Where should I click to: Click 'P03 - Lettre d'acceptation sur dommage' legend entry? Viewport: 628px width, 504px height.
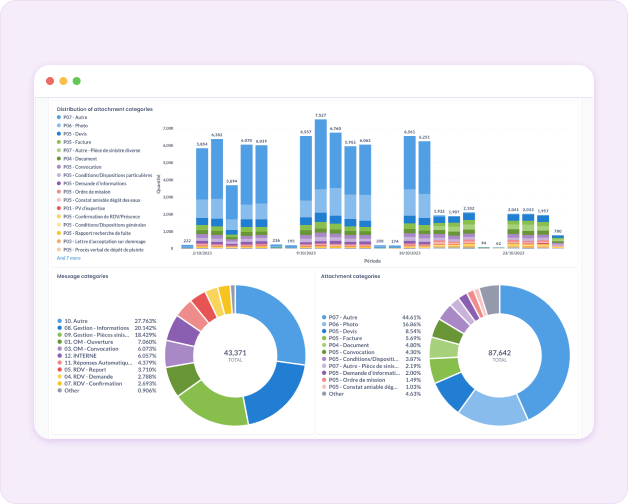(101, 242)
